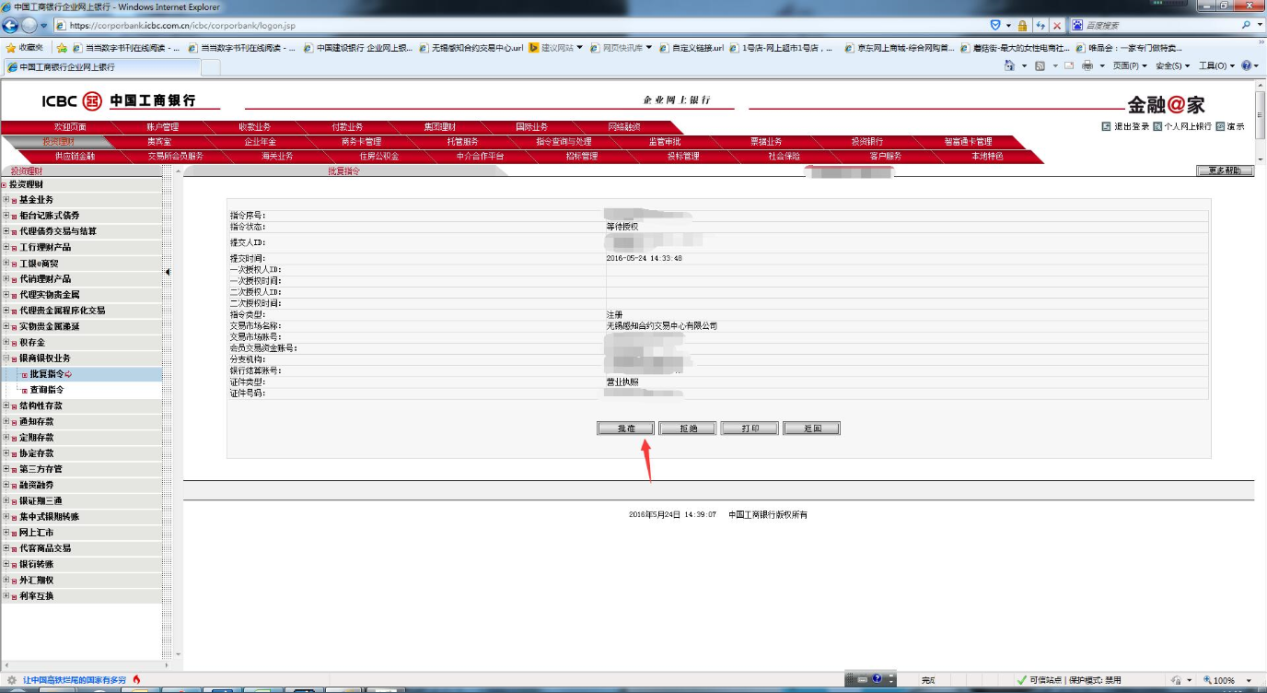Click the browser Forward arrow button
The image size is (1267, 693).
[x=30, y=25]
